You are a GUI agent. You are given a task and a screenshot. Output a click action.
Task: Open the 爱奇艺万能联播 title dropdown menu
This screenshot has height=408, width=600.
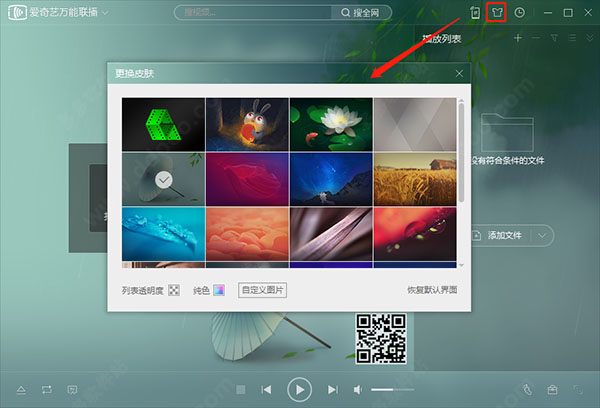[x=105, y=13]
